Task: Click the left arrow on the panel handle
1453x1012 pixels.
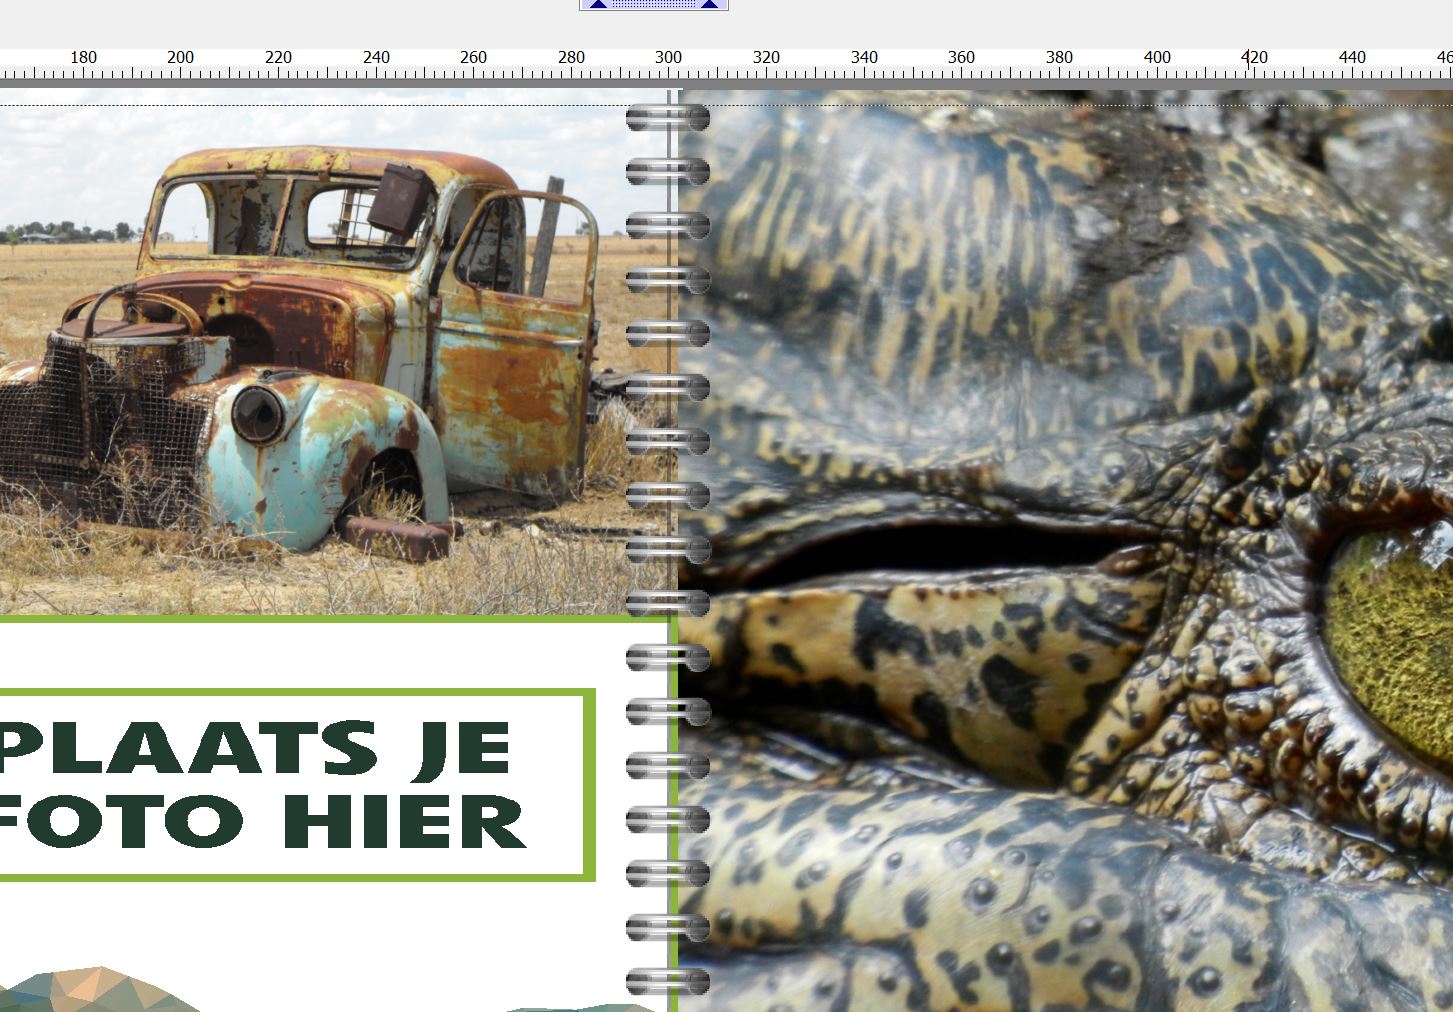Action: point(598,4)
